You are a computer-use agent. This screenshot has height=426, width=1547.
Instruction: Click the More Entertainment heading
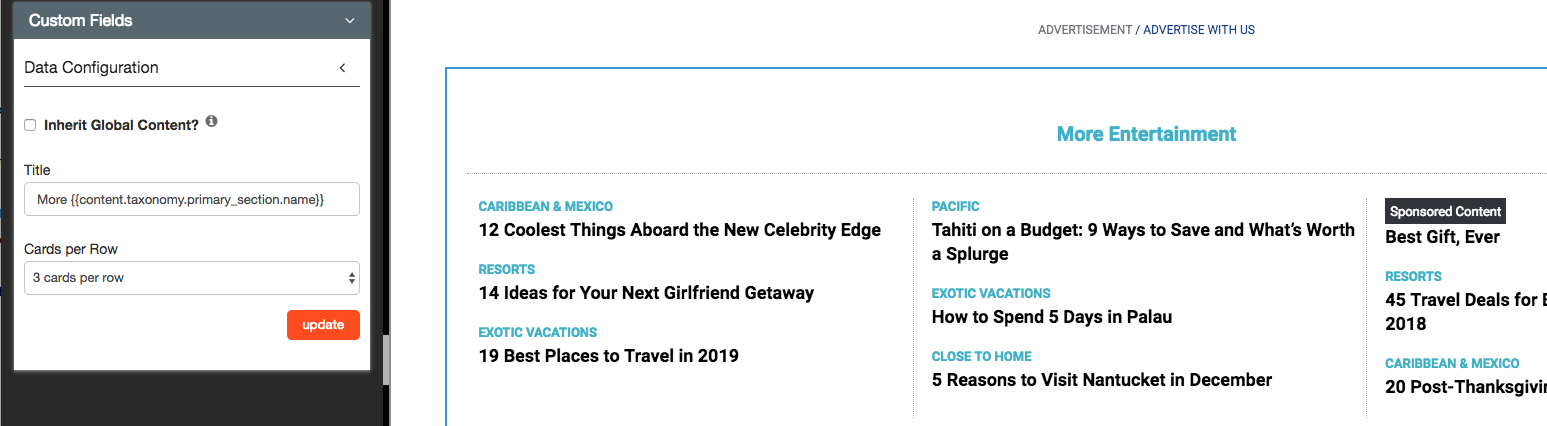coord(1146,134)
